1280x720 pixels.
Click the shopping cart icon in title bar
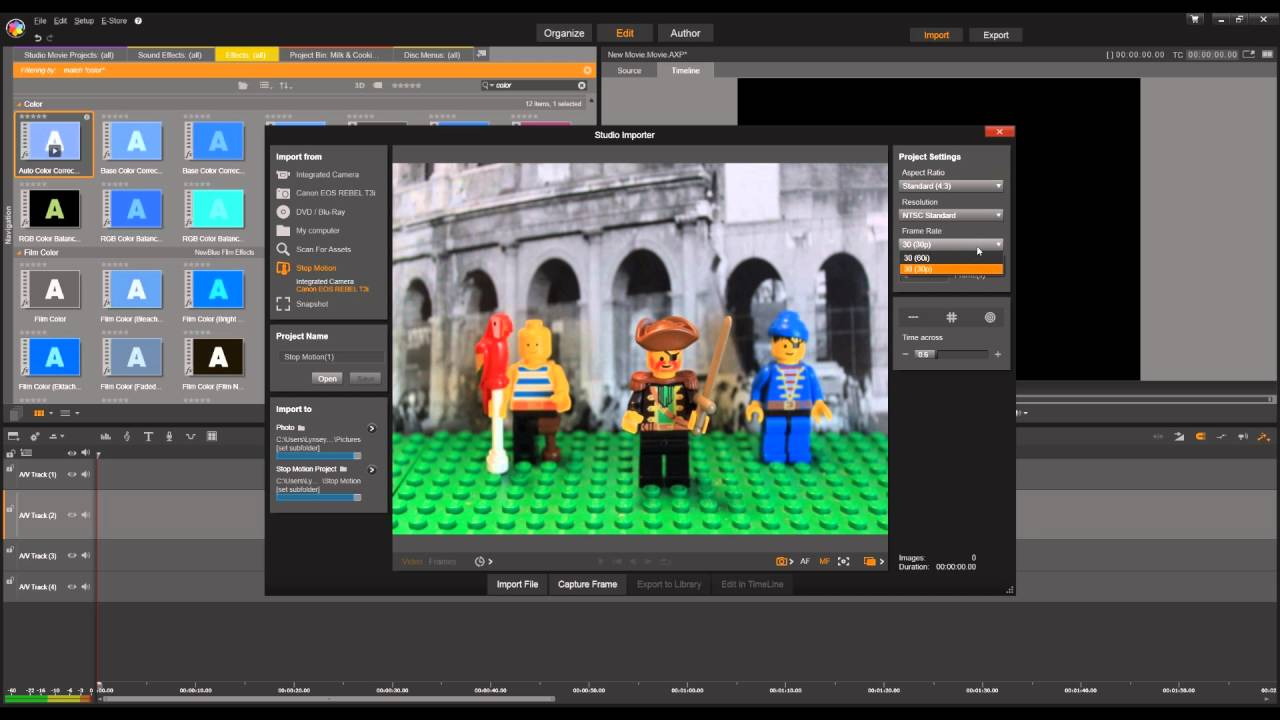coord(1194,19)
